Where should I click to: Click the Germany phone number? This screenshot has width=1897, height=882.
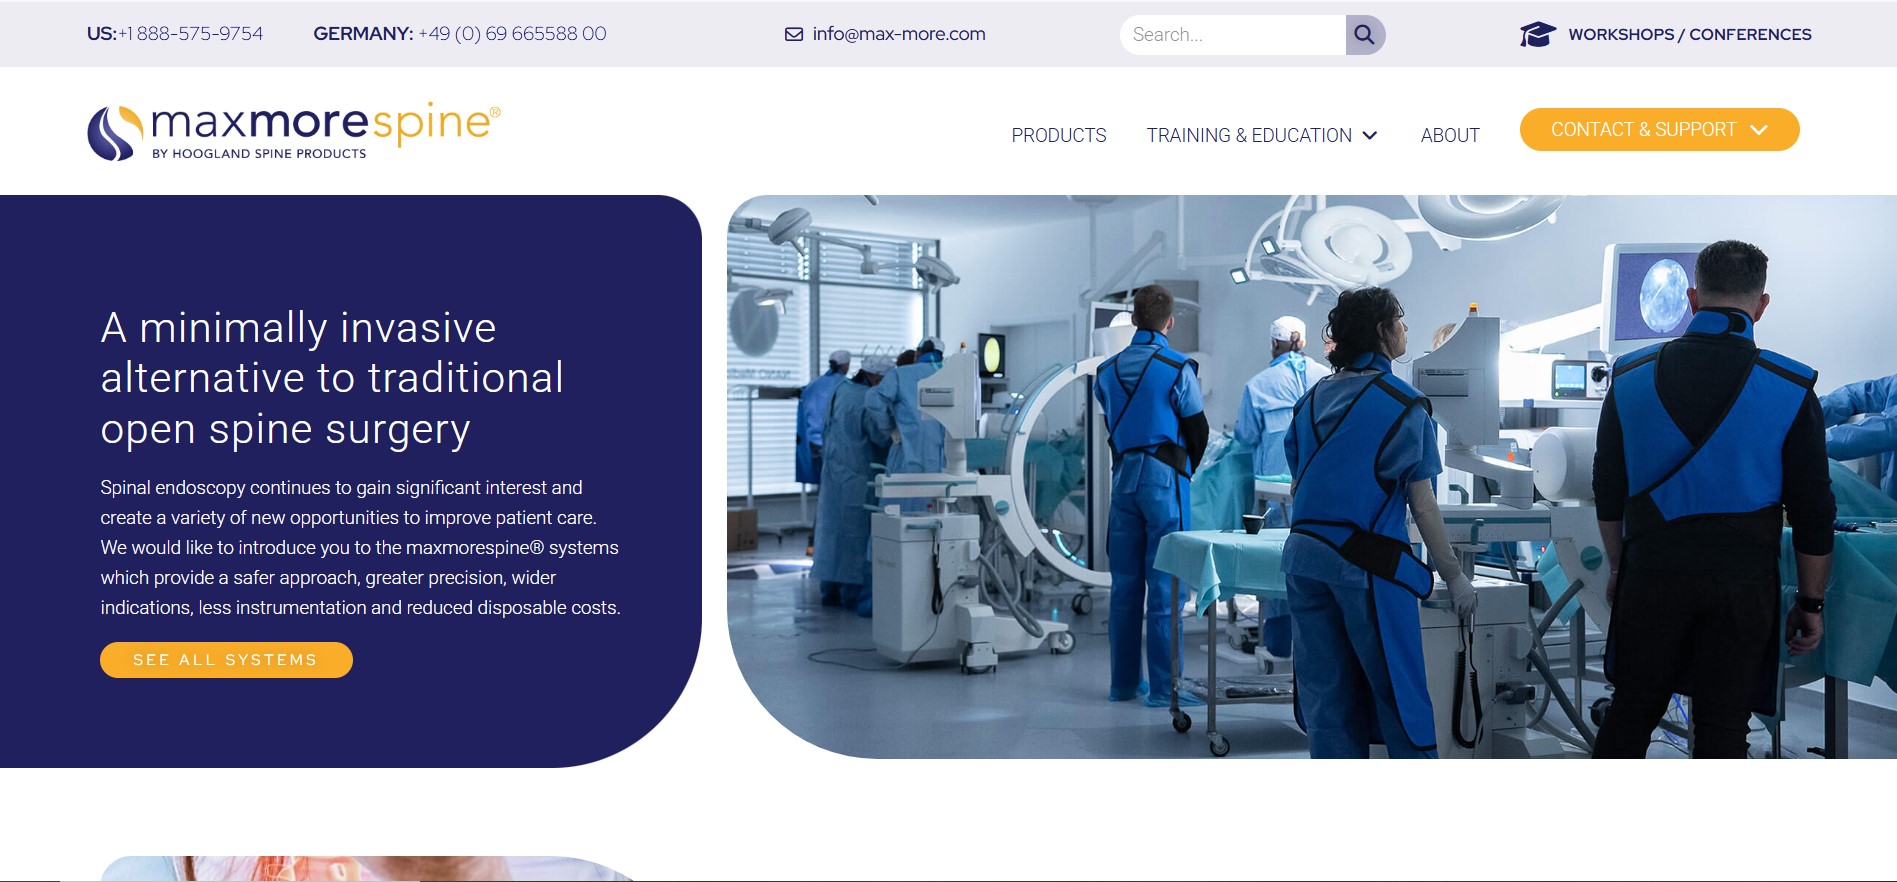click(511, 34)
